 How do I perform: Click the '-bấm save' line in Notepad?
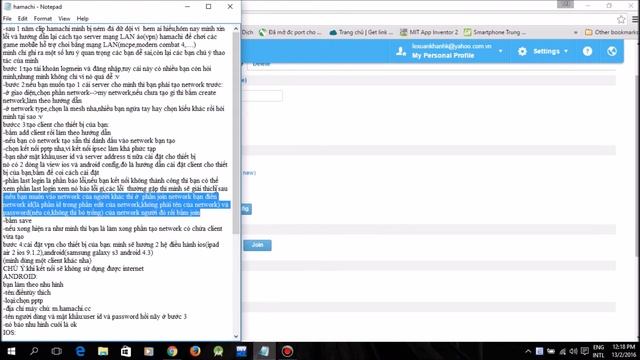point(17,220)
